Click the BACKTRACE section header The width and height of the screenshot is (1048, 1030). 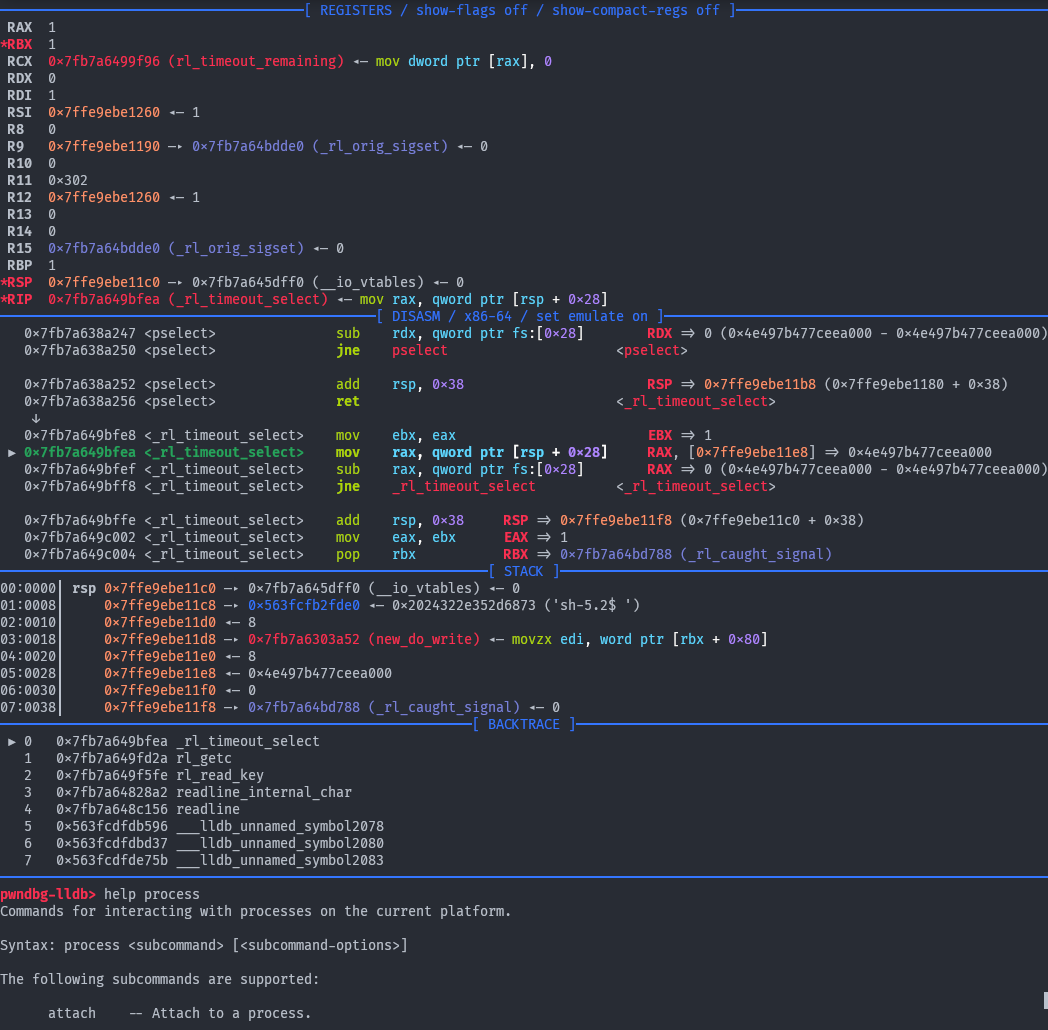pos(524,724)
